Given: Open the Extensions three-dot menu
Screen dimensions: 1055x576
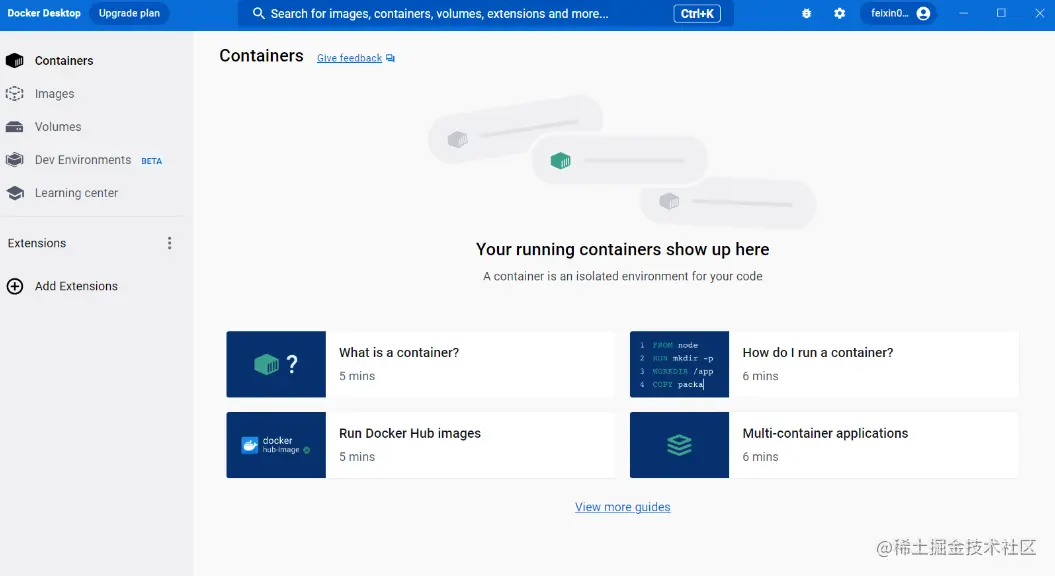Looking at the screenshot, I should (x=170, y=243).
